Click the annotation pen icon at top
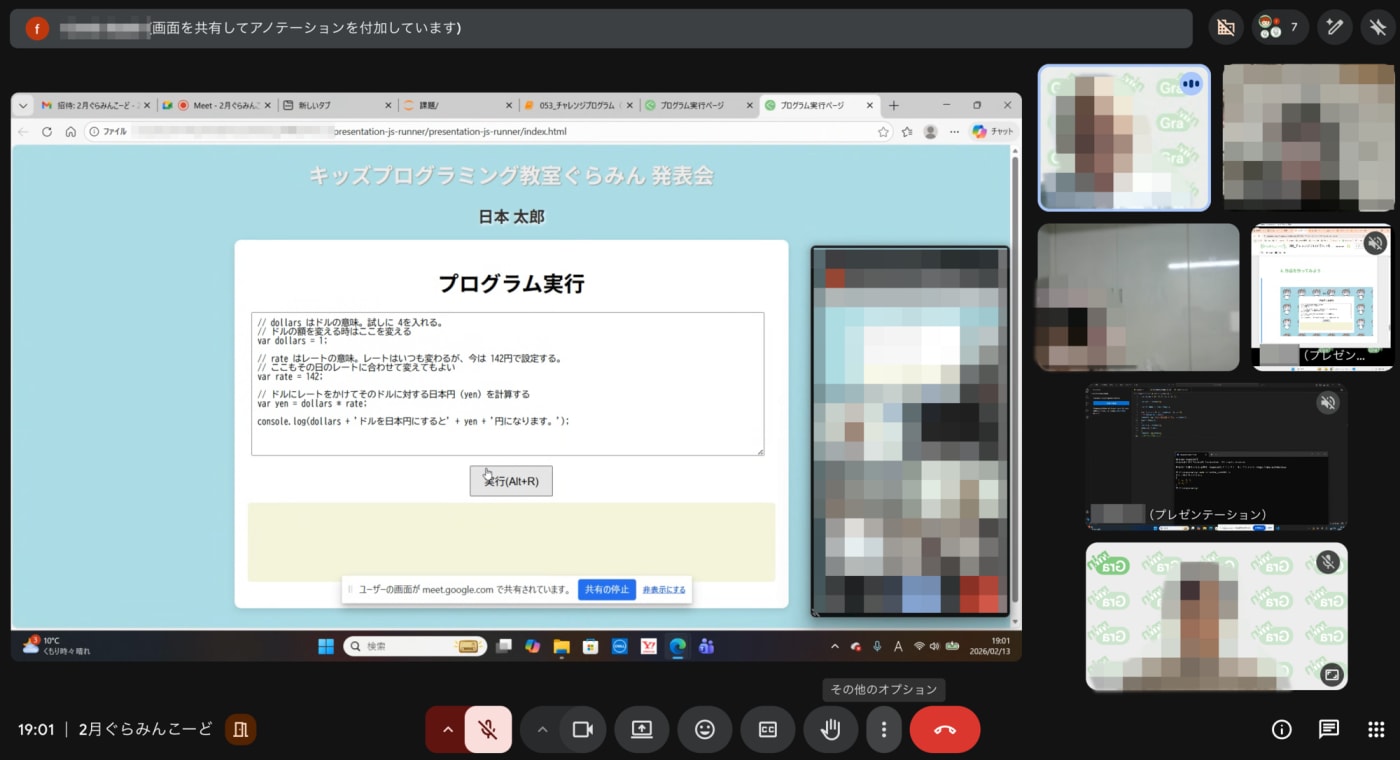This screenshot has height=760, width=1400. coord(1333,28)
